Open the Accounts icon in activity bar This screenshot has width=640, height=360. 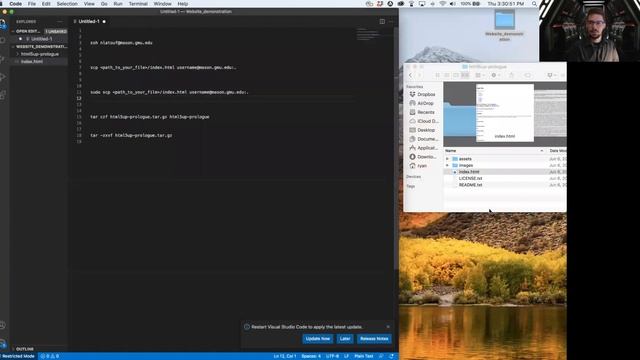2,325
